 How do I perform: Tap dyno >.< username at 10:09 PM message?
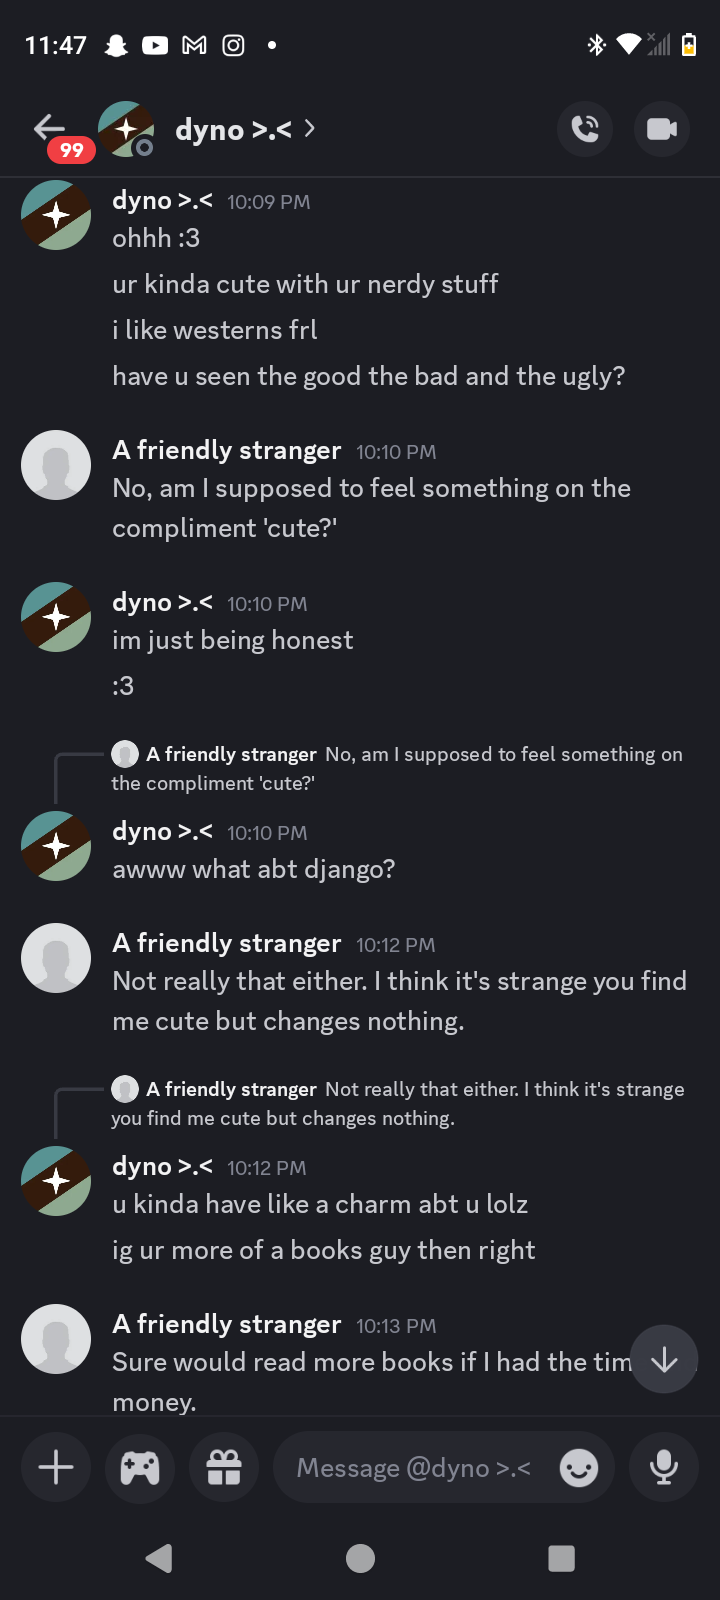click(162, 201)
